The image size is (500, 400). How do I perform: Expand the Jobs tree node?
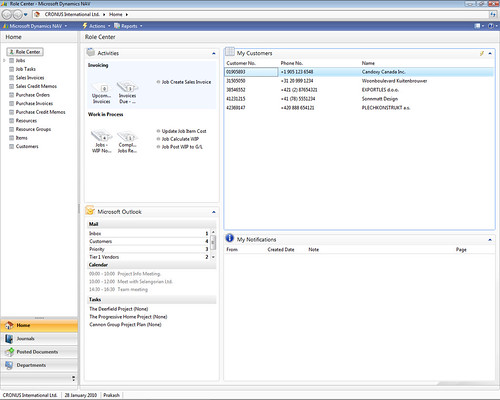click(4, 61)
